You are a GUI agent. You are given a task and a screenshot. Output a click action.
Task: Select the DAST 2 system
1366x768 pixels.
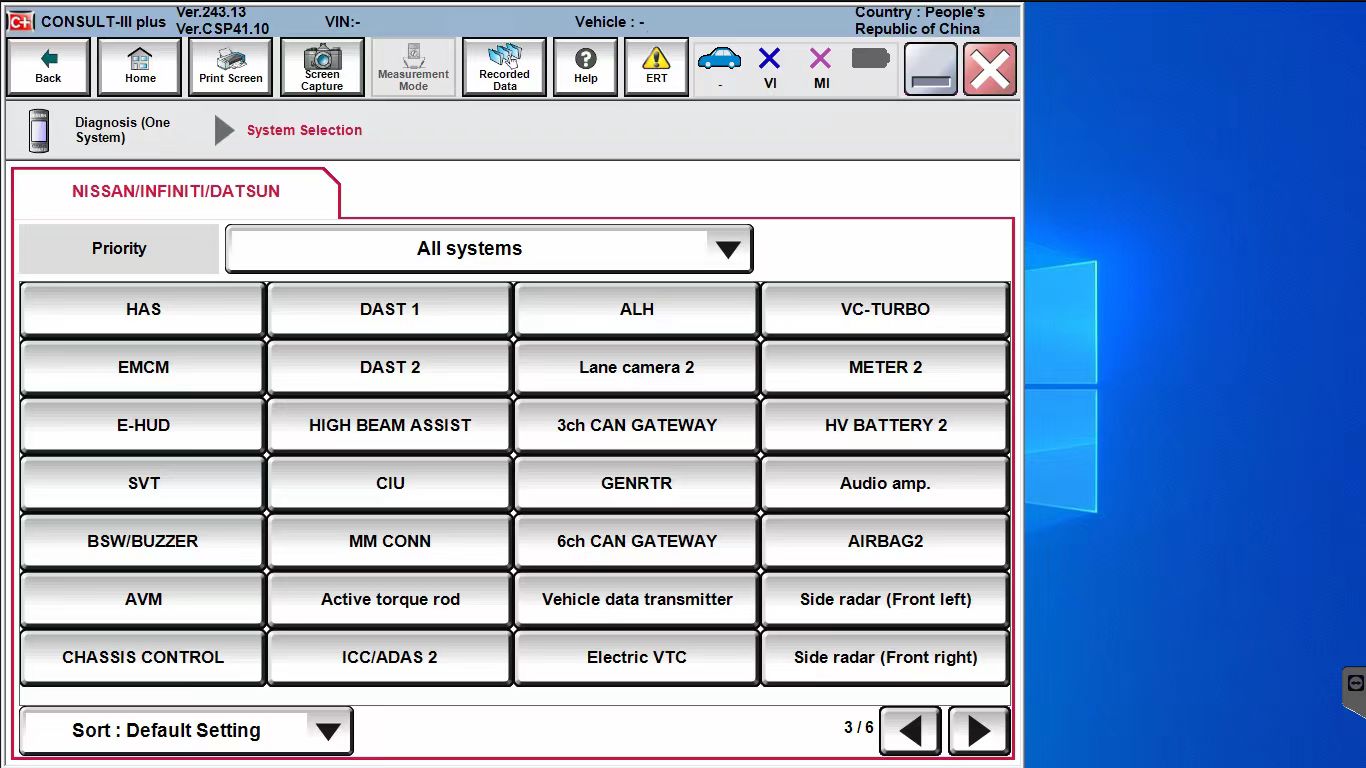pyautogui.click(x=390, y=368)
